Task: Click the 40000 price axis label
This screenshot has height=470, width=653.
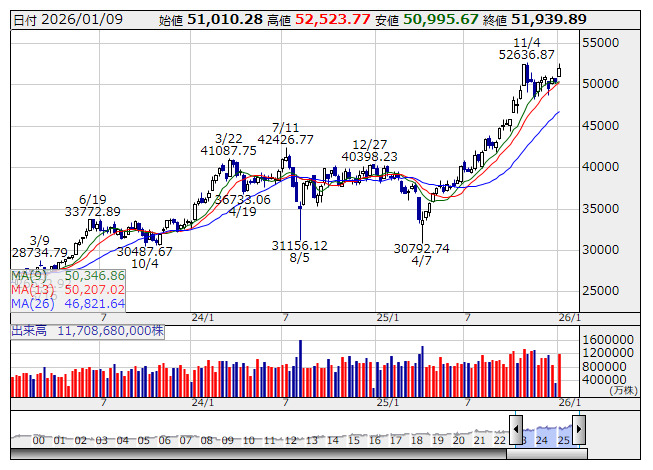Action: pyautogui.click(x=601, y=167)
